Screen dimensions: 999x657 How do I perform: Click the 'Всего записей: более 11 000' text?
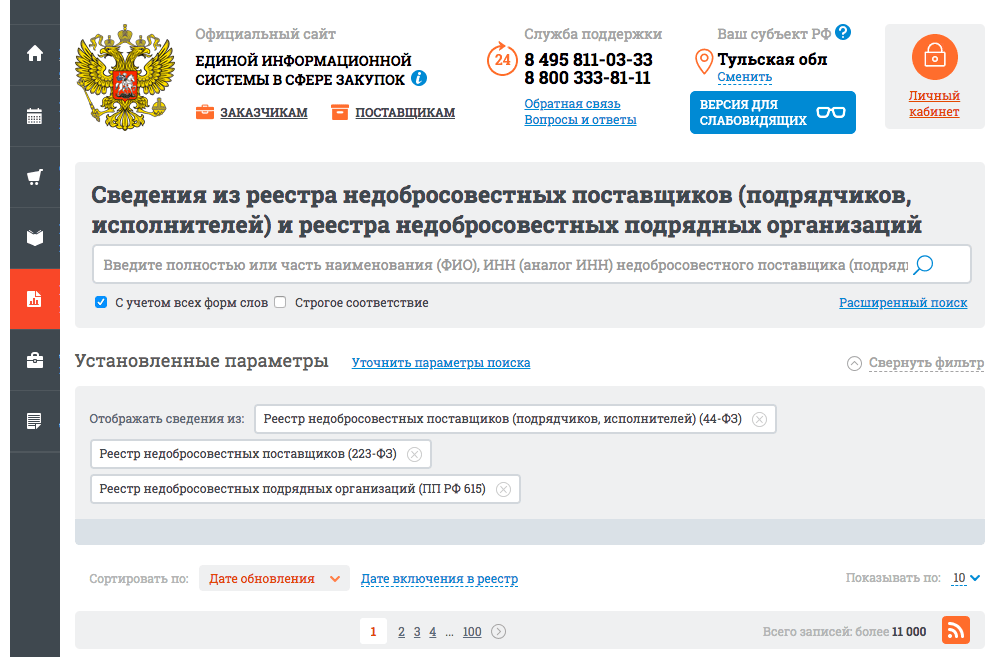pyautogui.click(x=844, y=632)
